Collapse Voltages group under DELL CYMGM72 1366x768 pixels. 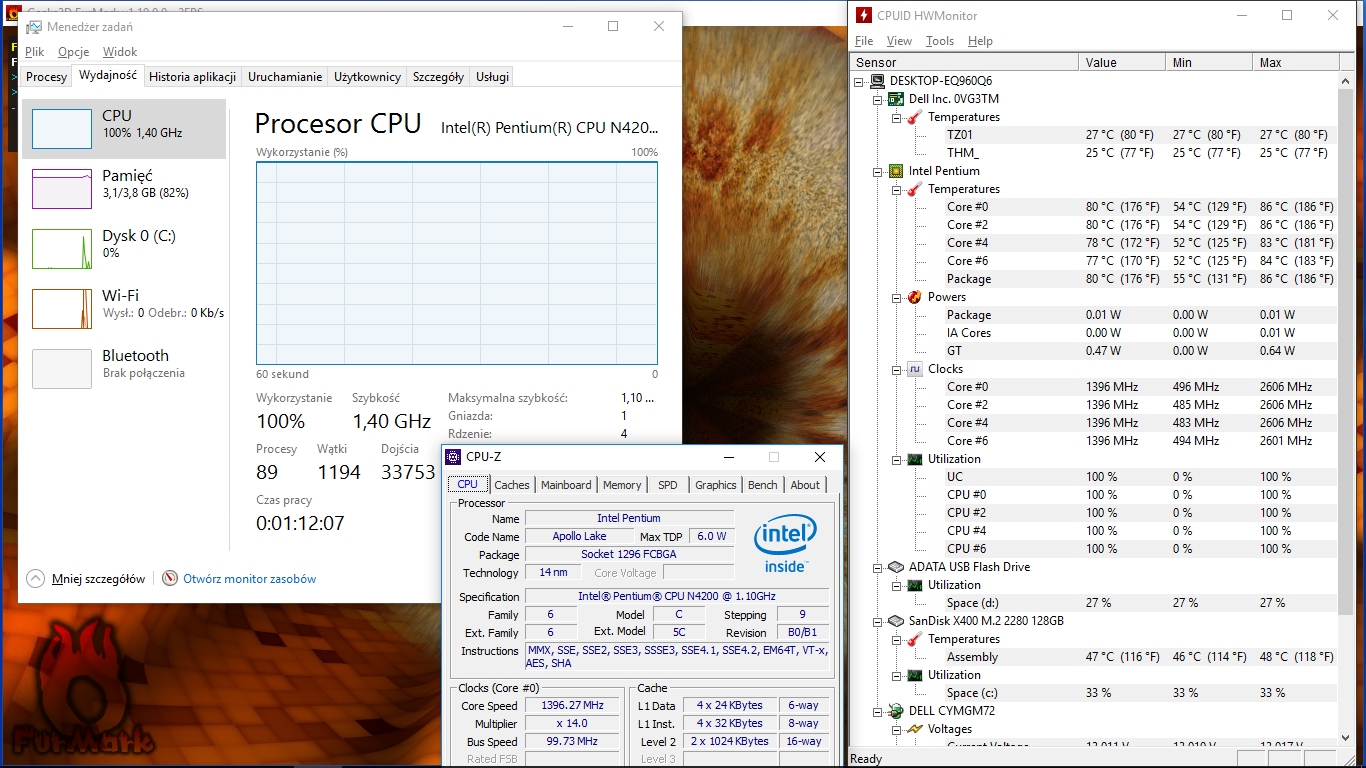click(896, 729)
